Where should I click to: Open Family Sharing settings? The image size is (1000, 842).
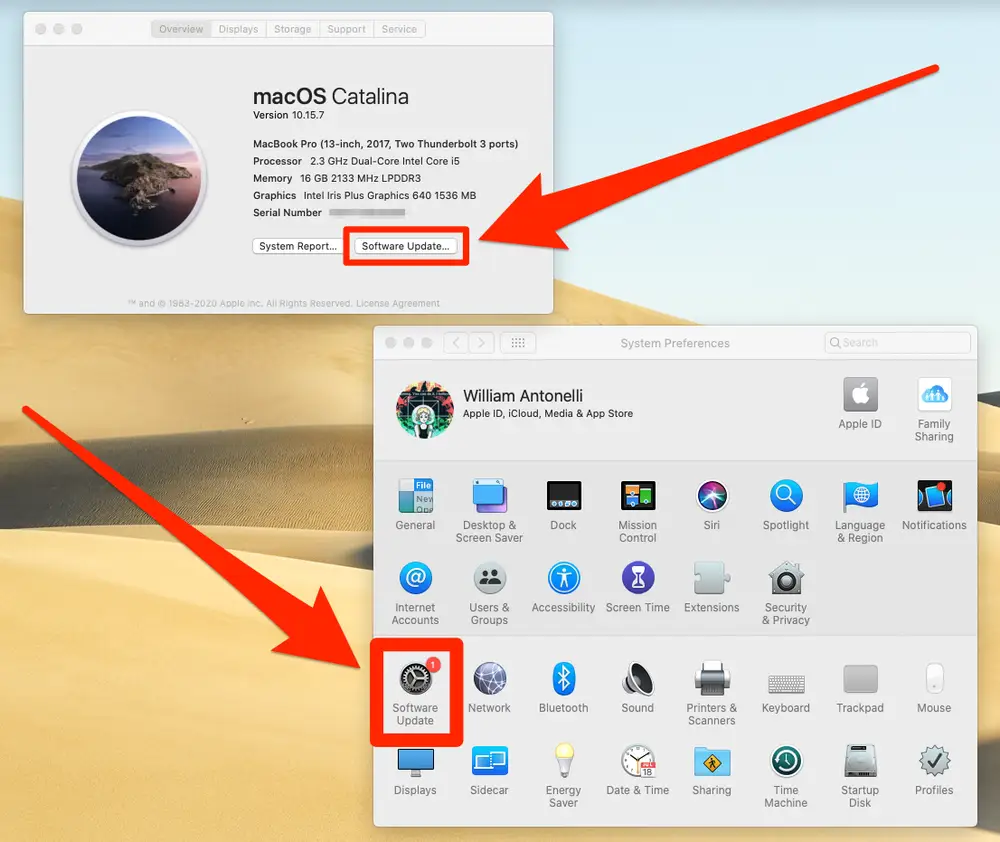[x=934, y=395]
